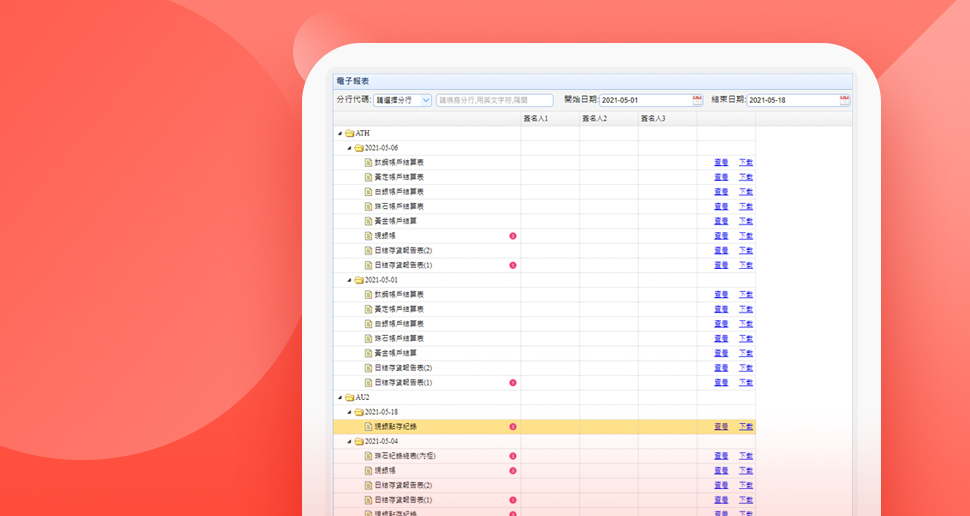970x516 pixels.
Task: Collapse the 2021-05-06 node arrow under ATH
Action: click(350, 148)
